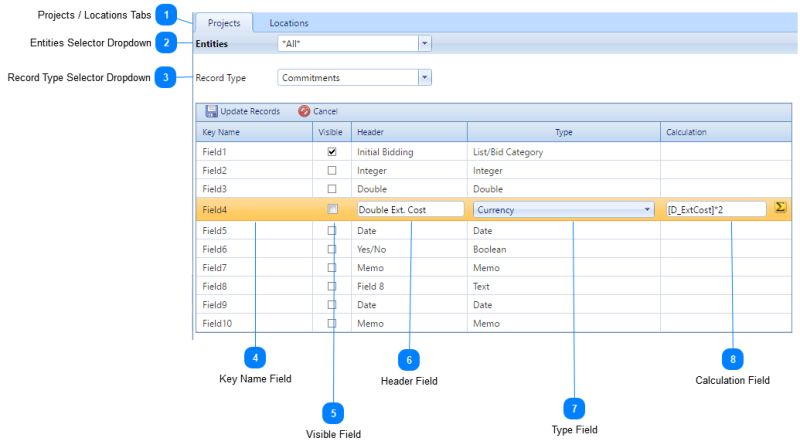Open the sigma calculation editor icon
This screenshot has height=448, width=800.
[x=780, y=207]
